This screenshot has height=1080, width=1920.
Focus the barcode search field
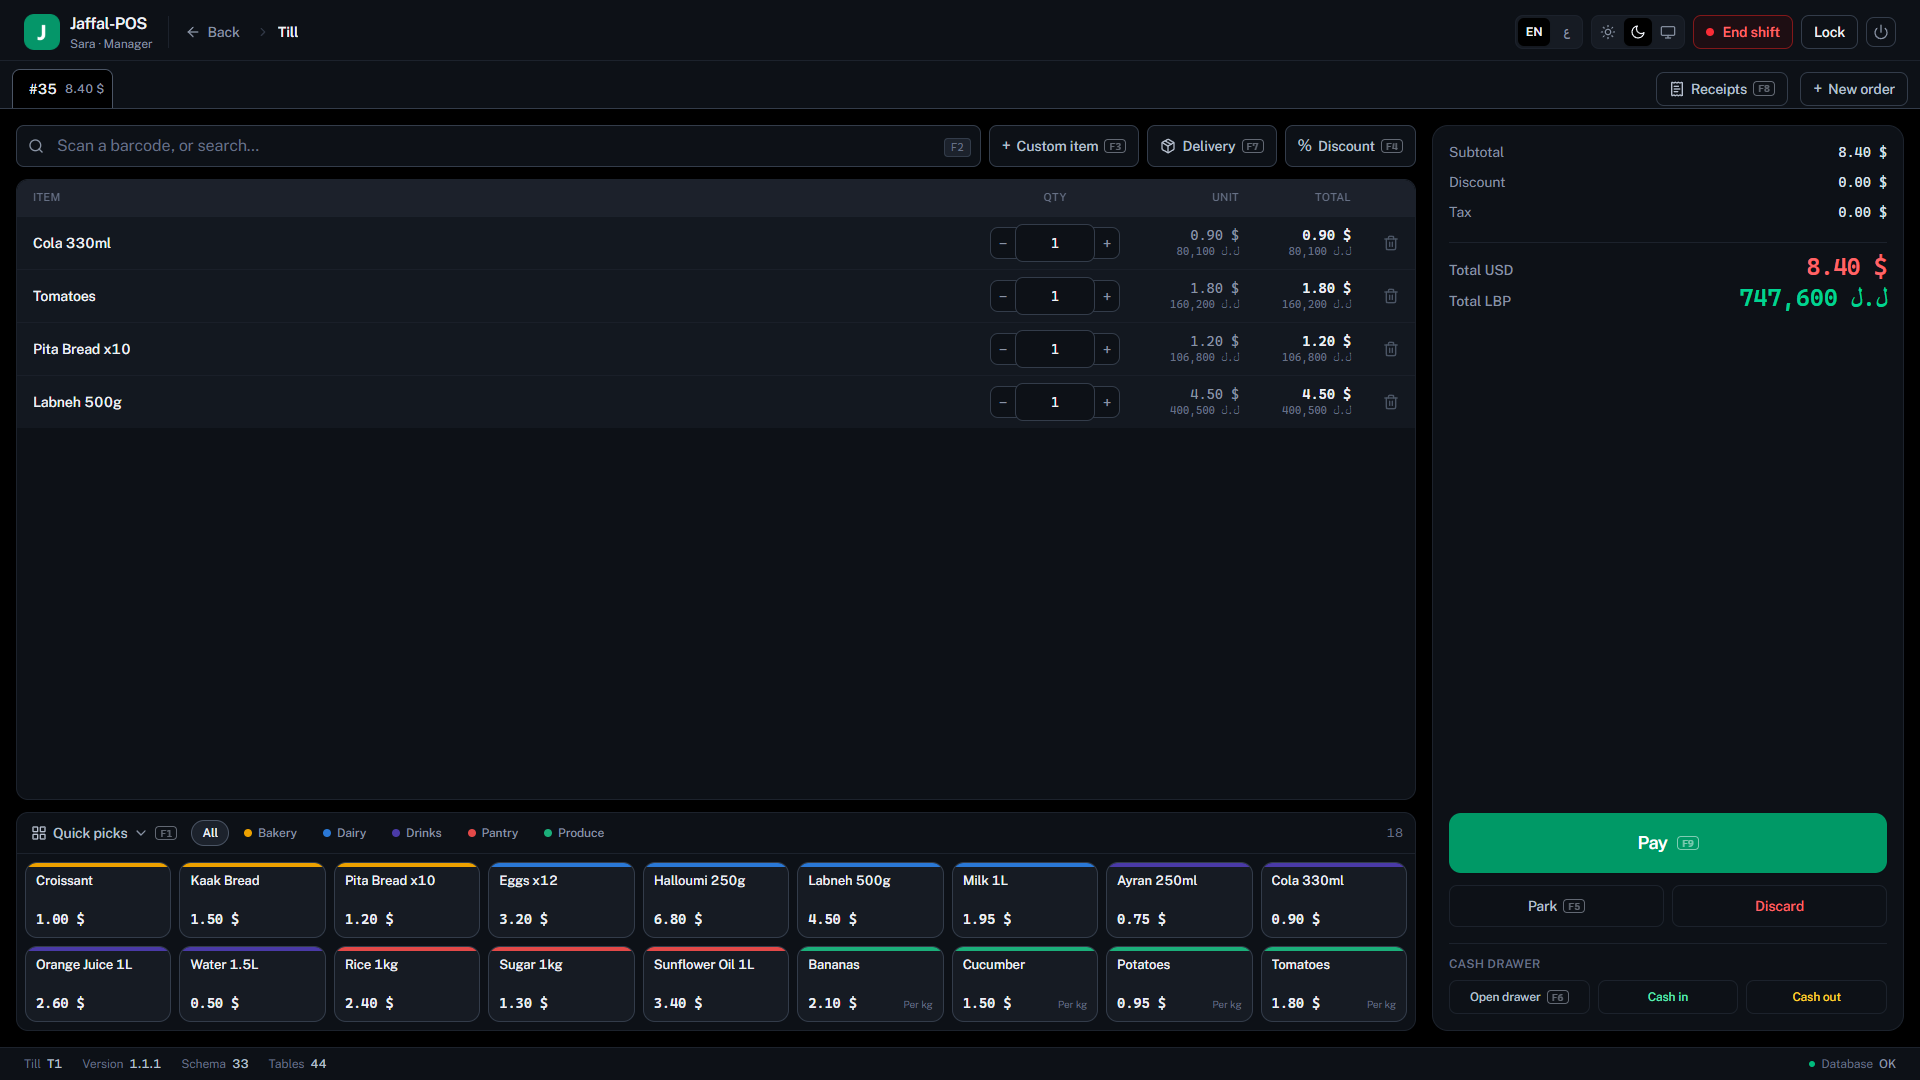(x=499, y=146)
